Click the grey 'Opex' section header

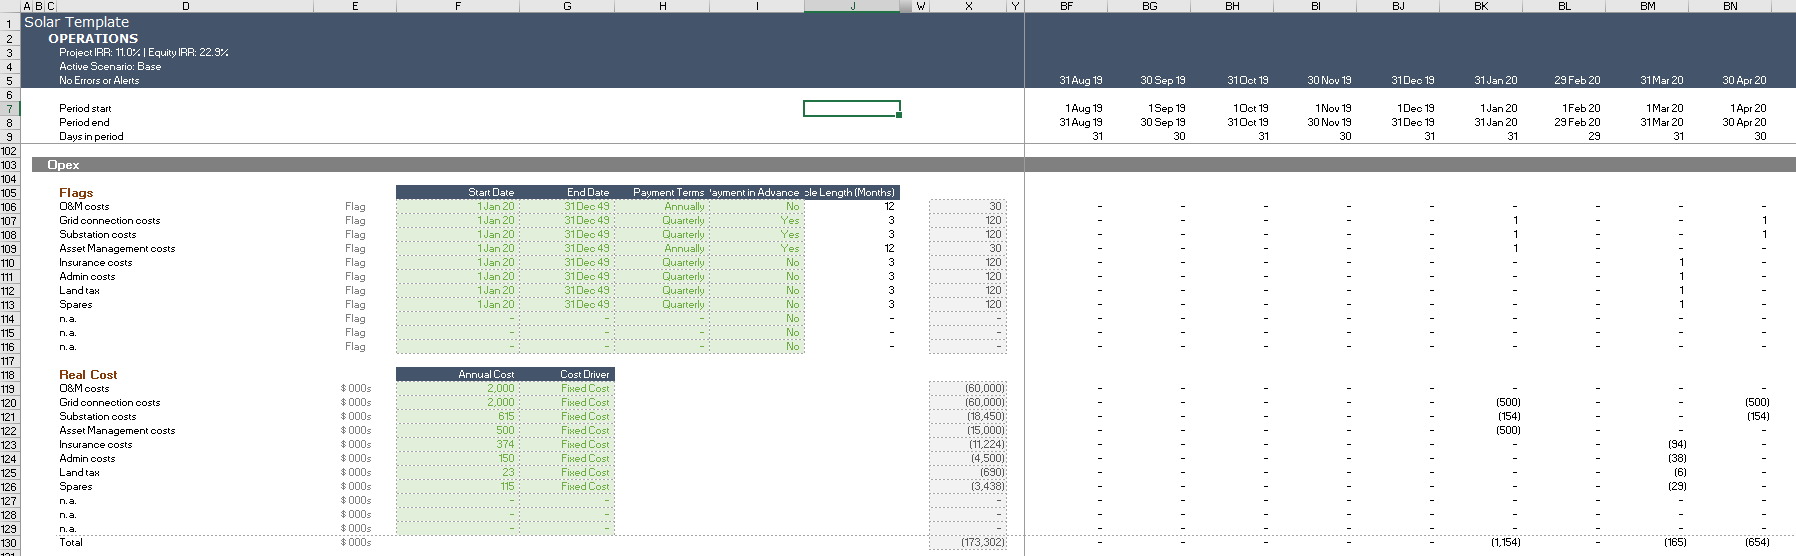pos(63,165)
